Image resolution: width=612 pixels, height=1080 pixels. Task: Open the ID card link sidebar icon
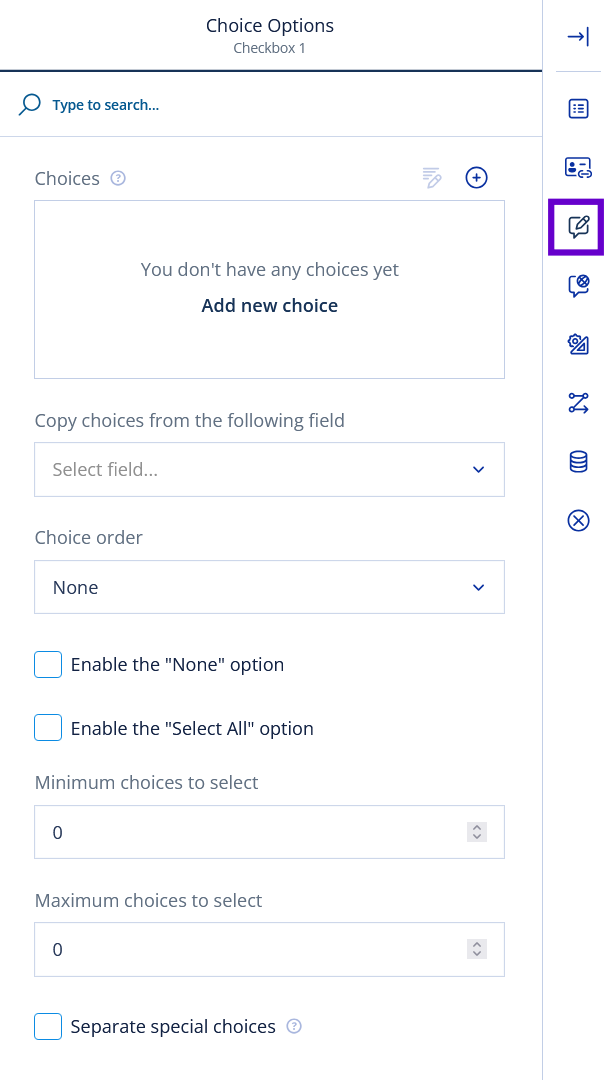pos(578,167)
